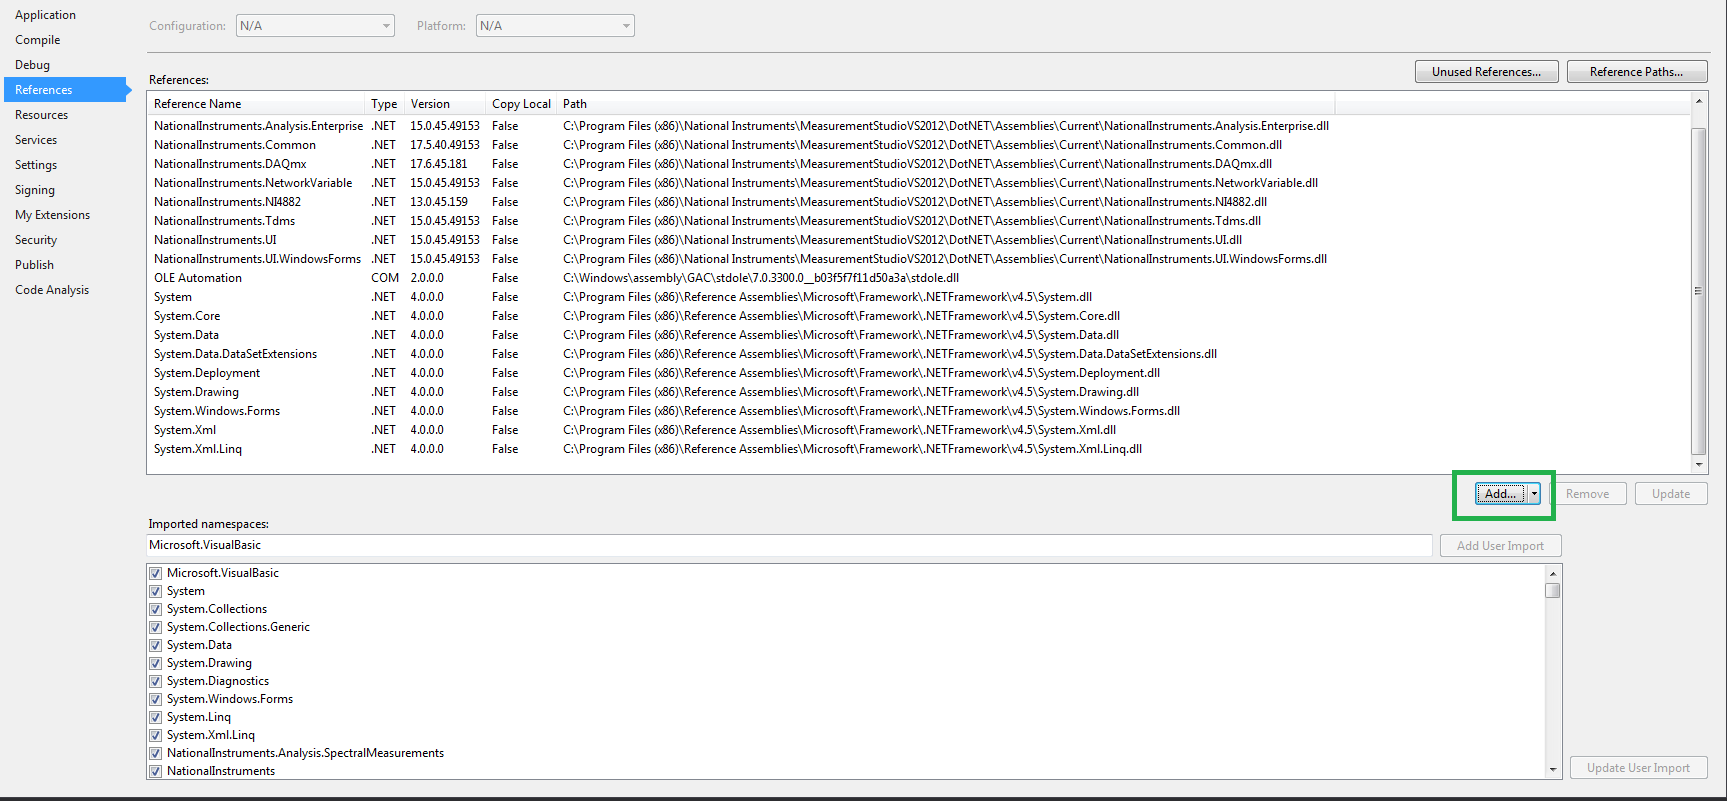Open the Application settings tab
The width and height of the screenshot is (1727, 801).
tap(45, 15)
